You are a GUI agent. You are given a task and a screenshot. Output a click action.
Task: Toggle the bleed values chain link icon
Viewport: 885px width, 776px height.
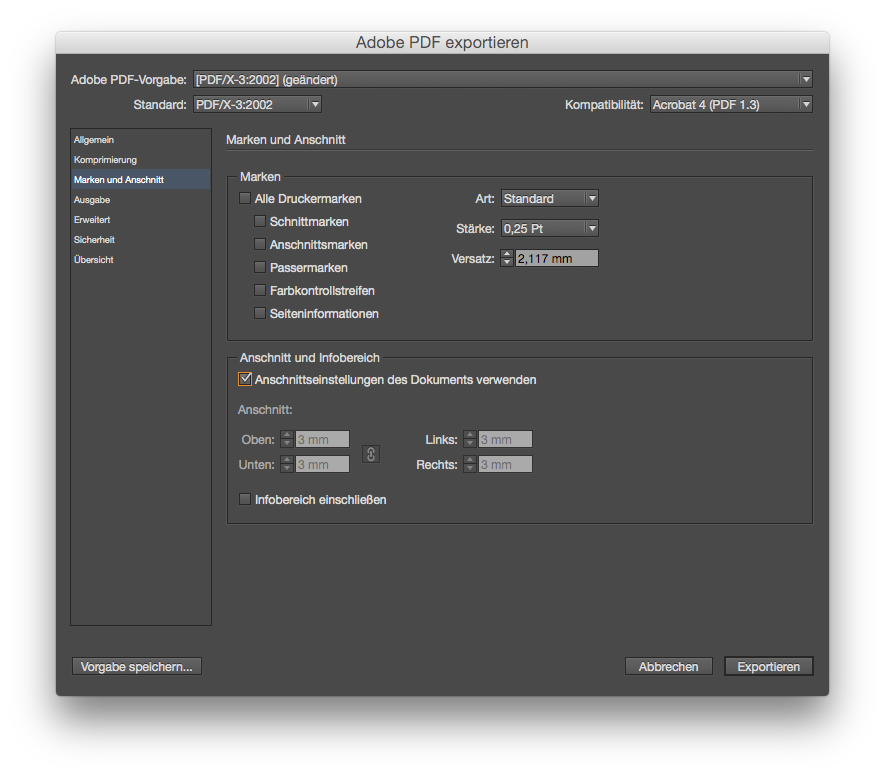coord(371,454)
